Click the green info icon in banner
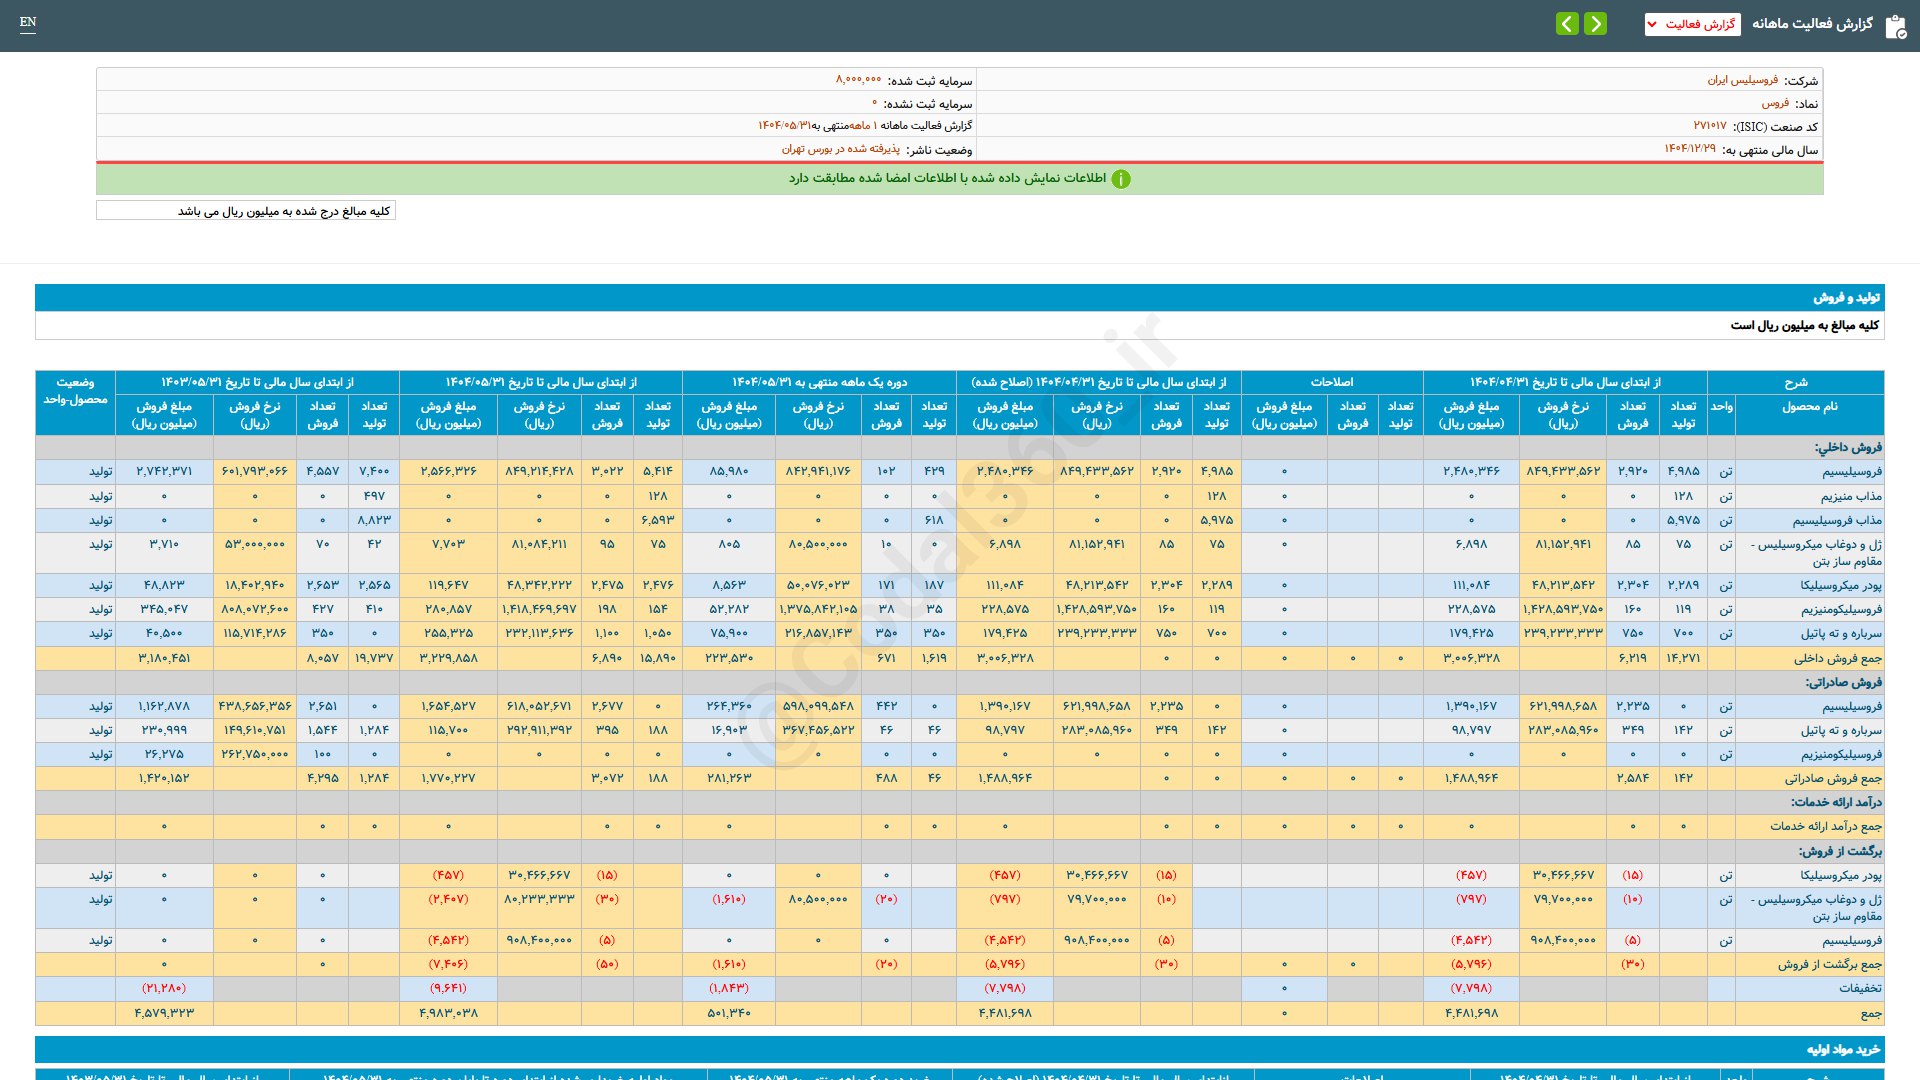 pos(1121,179)
